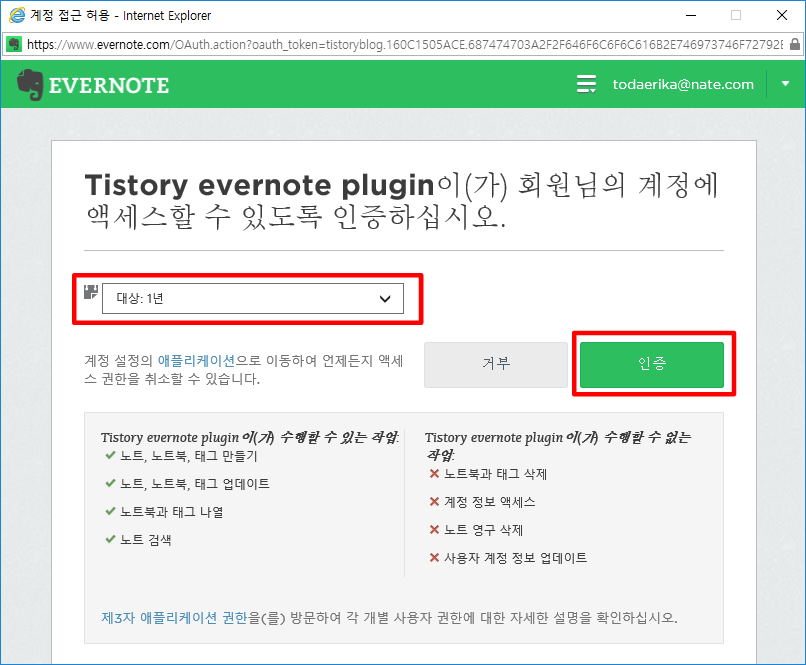Click the todaerika@nate.com account name
Screen dimensions: 806x665
[683, 84]
